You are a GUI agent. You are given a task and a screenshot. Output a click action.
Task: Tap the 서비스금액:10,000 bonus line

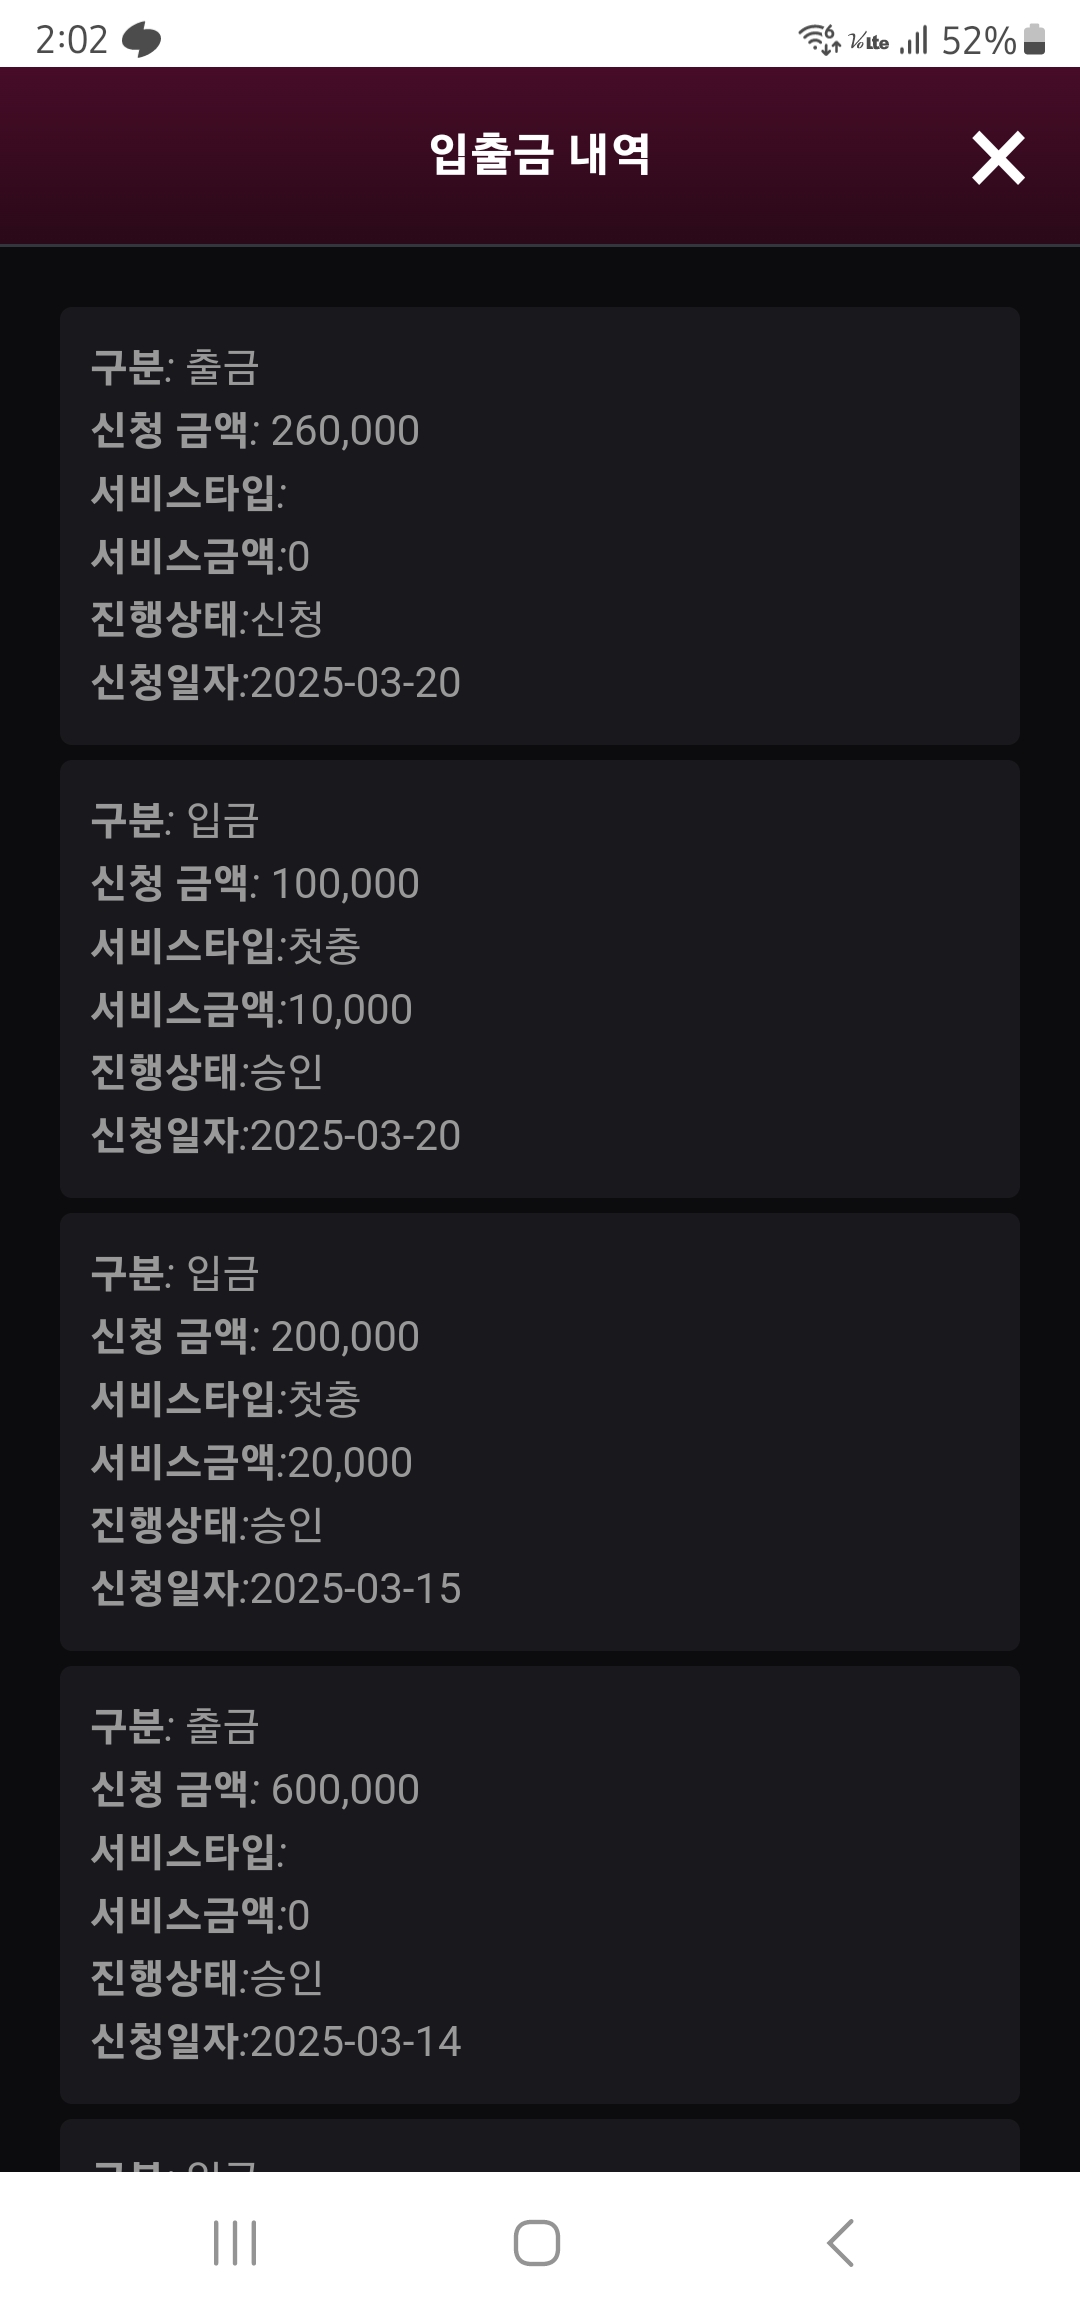click(x=251, y=1010)
